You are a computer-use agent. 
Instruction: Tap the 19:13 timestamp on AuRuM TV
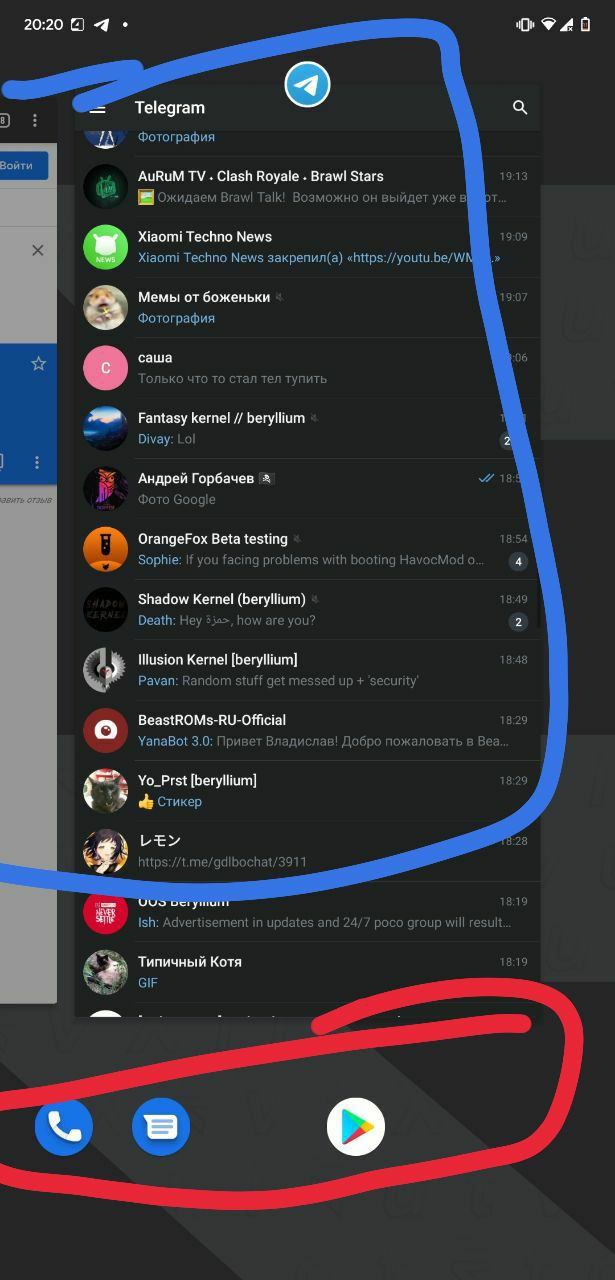tap(513, 176)
